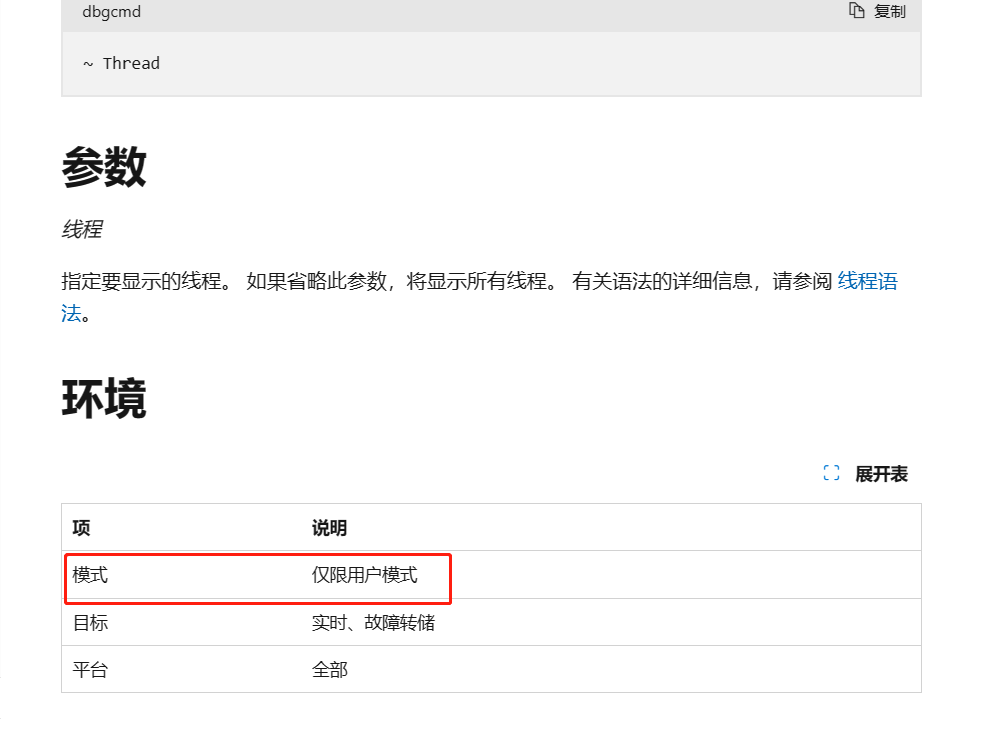Screen dimensions: 993x742
Task: Click the 说明 column header
Action: pos(329,528)
